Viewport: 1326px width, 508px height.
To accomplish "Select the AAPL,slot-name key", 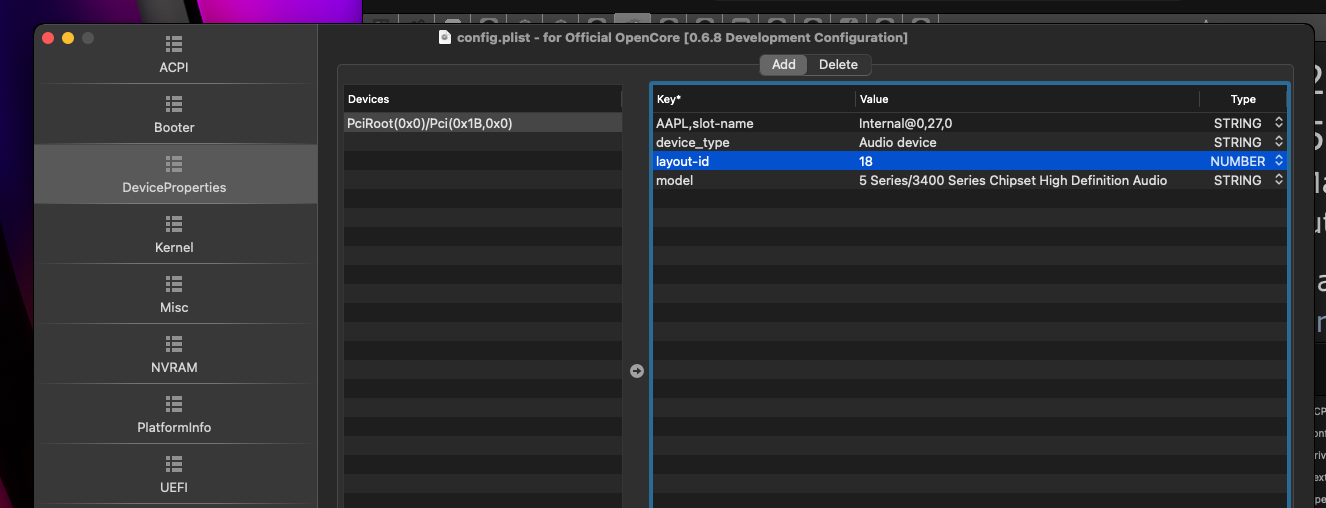I will pyautogui.click(x=704, y=123).
